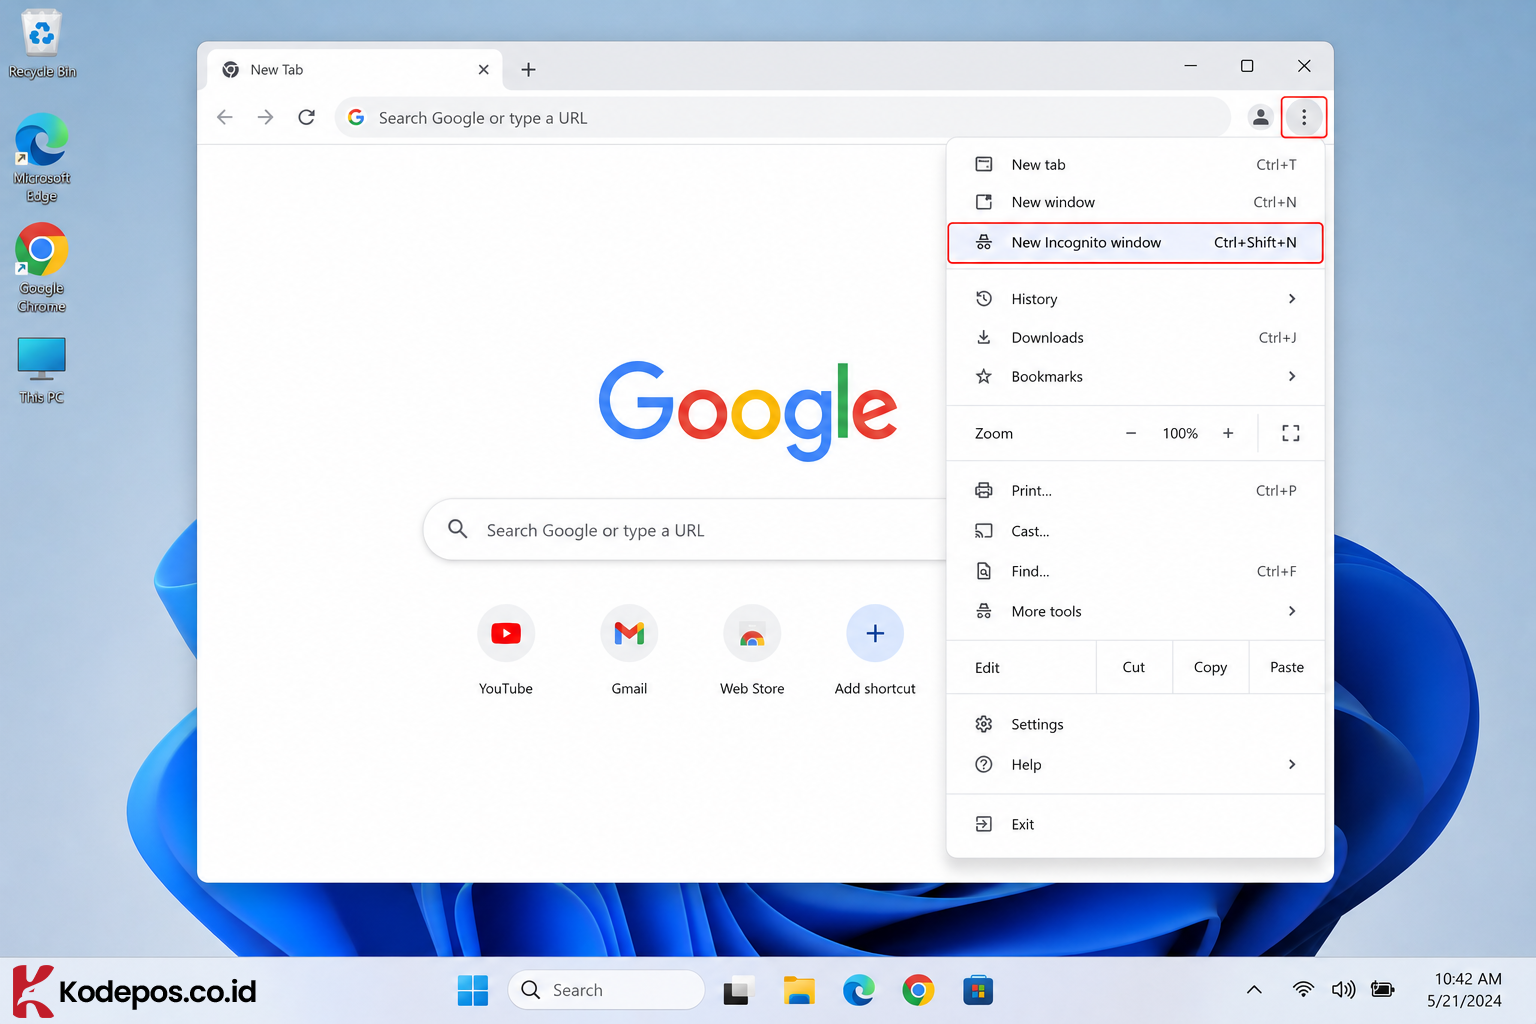The height and width of the screenshot is (1024, 1536).
Task: Open File Explorer from taskbar
Action: (x=798, y=990)
